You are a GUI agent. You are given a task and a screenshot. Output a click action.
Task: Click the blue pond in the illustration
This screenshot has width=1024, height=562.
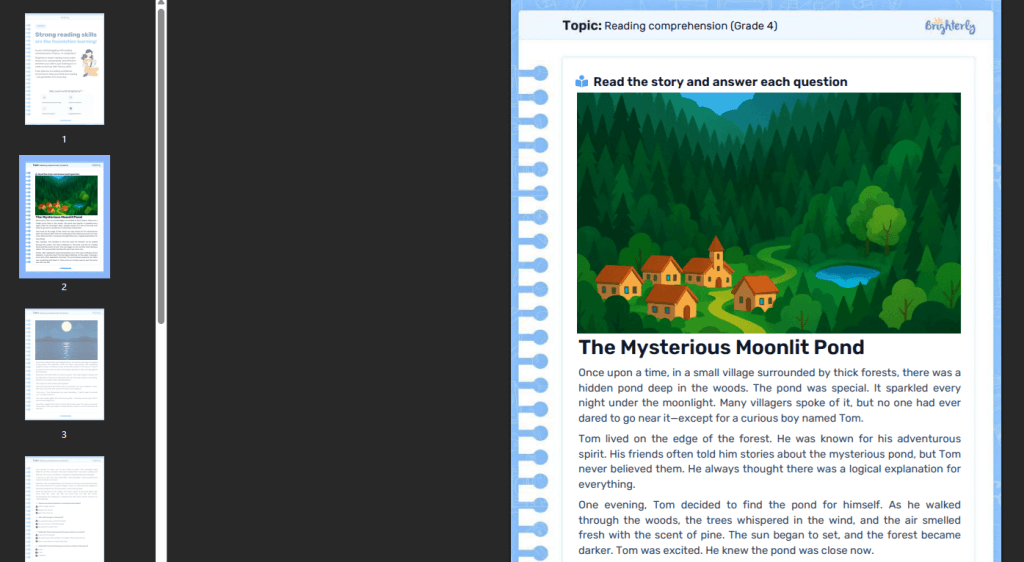pyautogui.click(x=847, y=275)
